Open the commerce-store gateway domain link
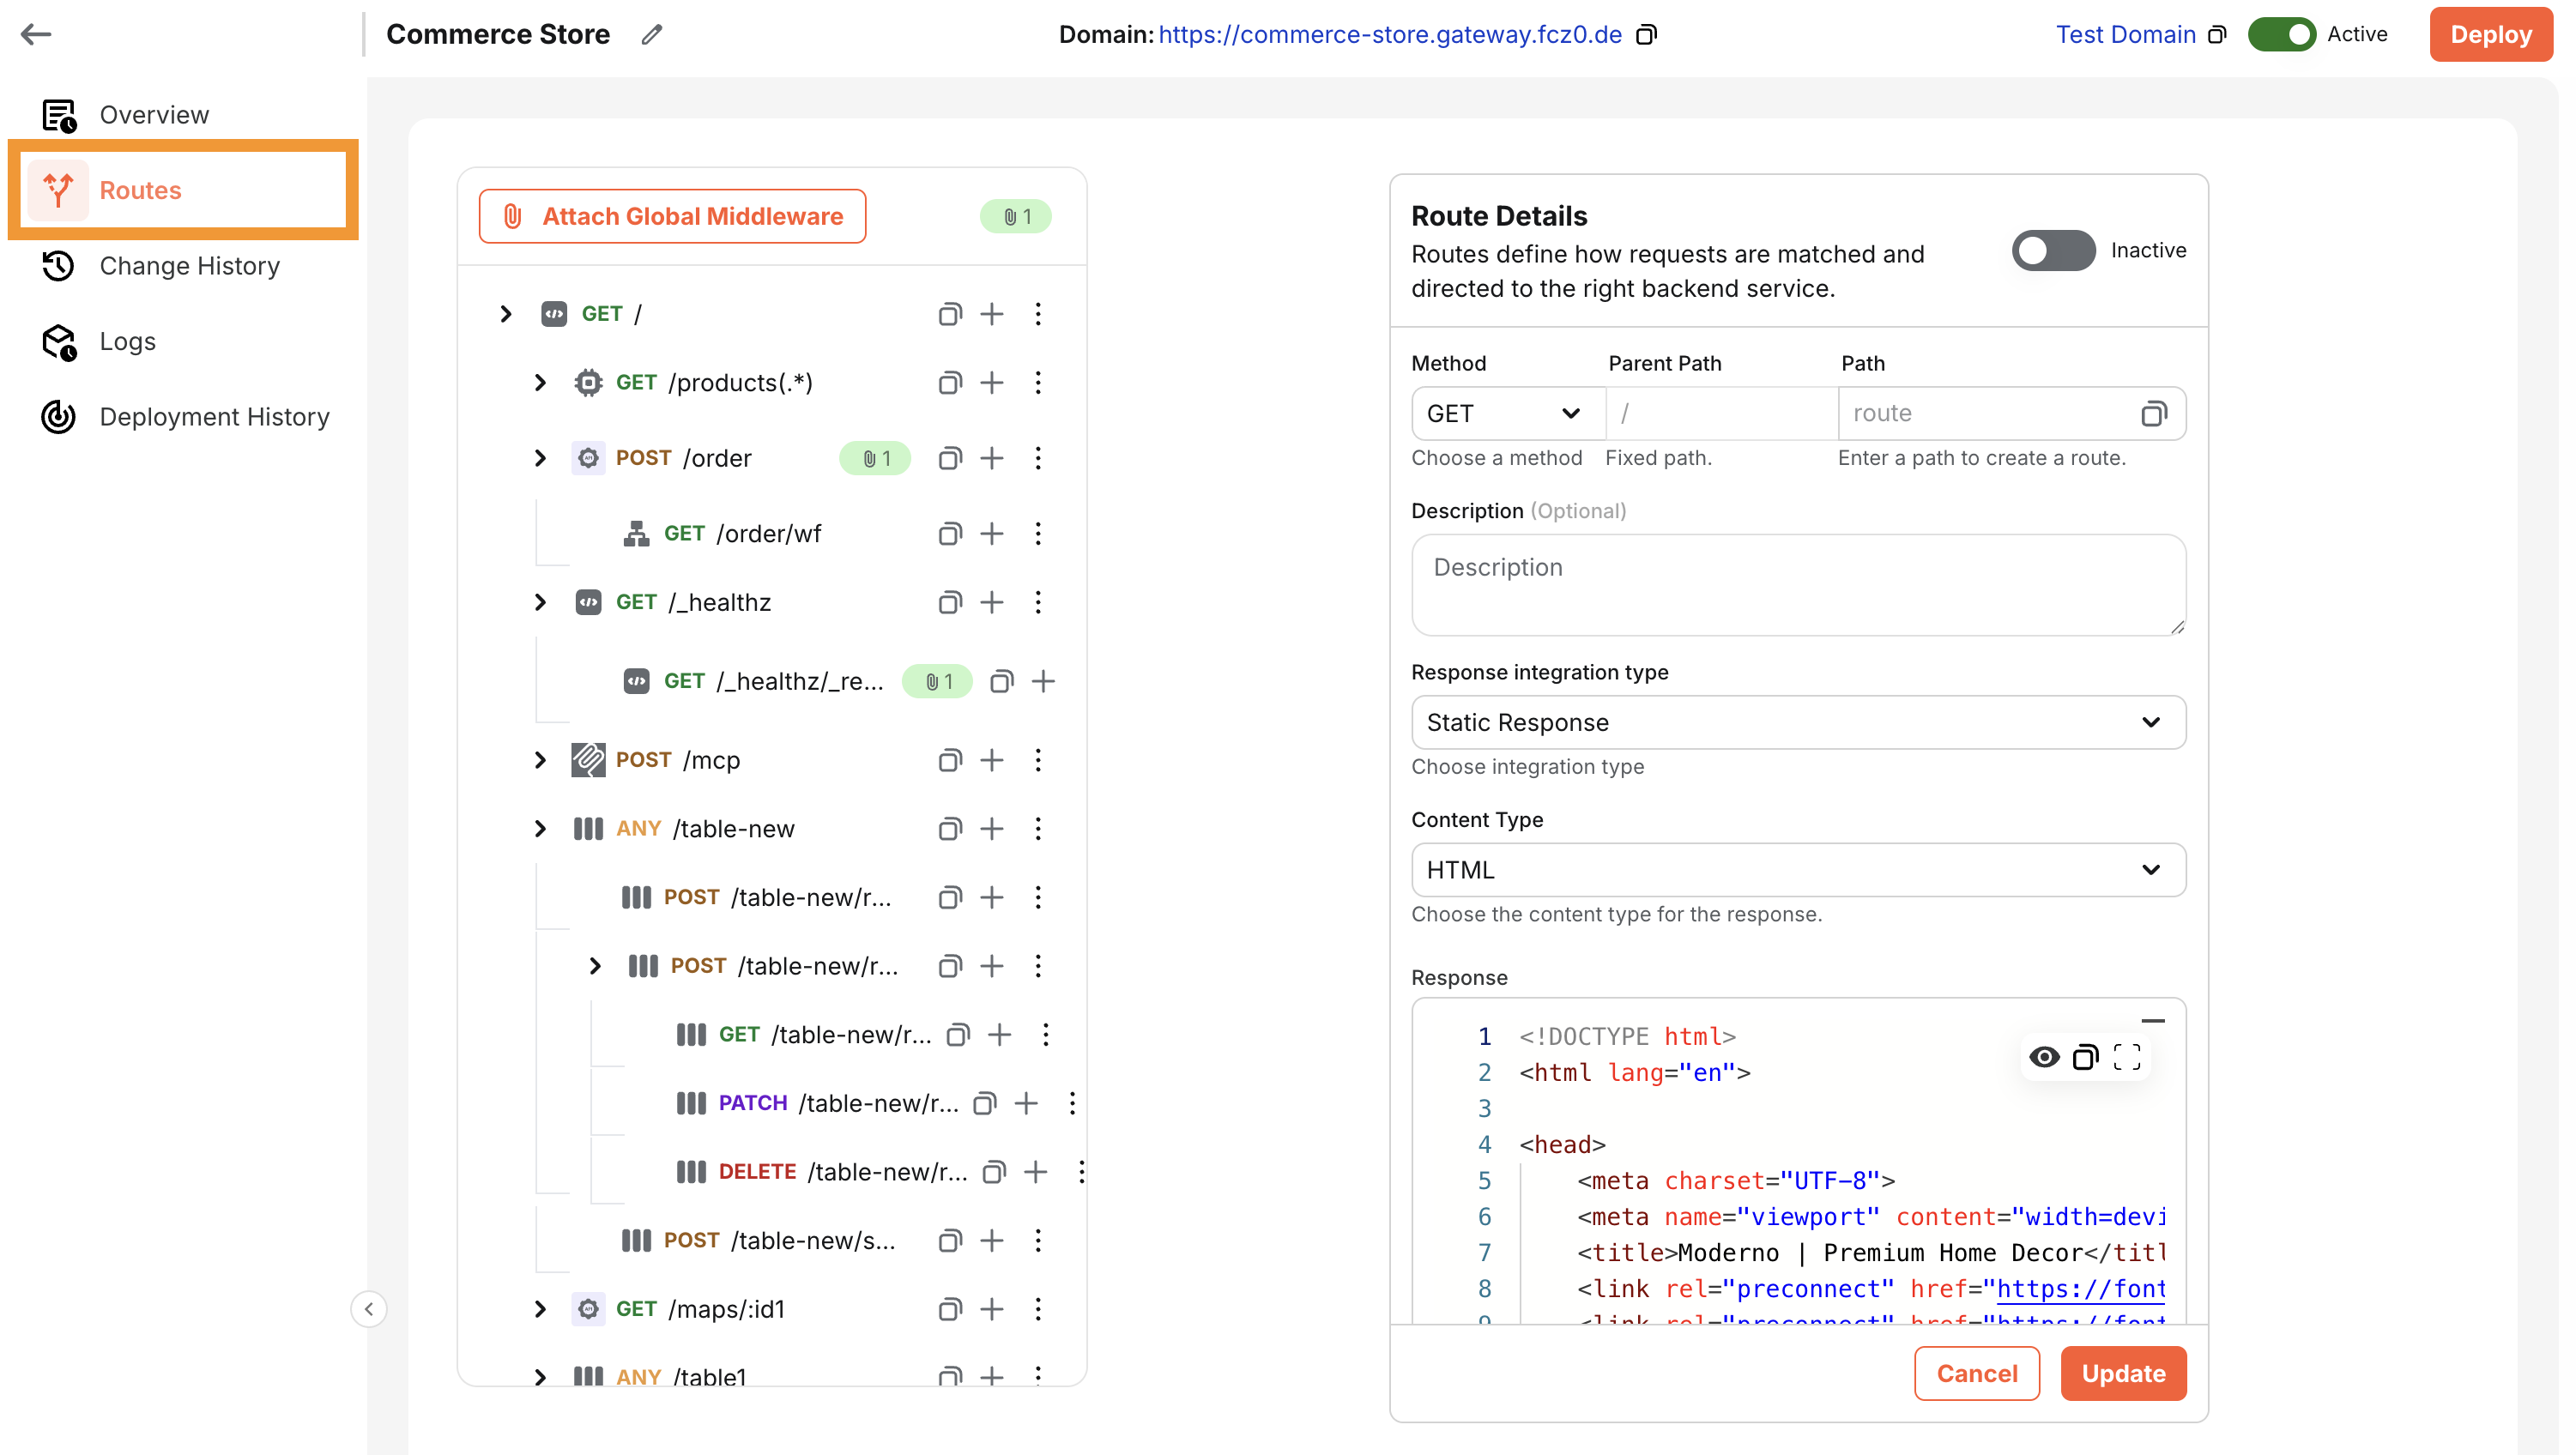Image resolution: width=2576 pixels, height=1455 pixels. pyautogui.click(x=1389, y=35)
